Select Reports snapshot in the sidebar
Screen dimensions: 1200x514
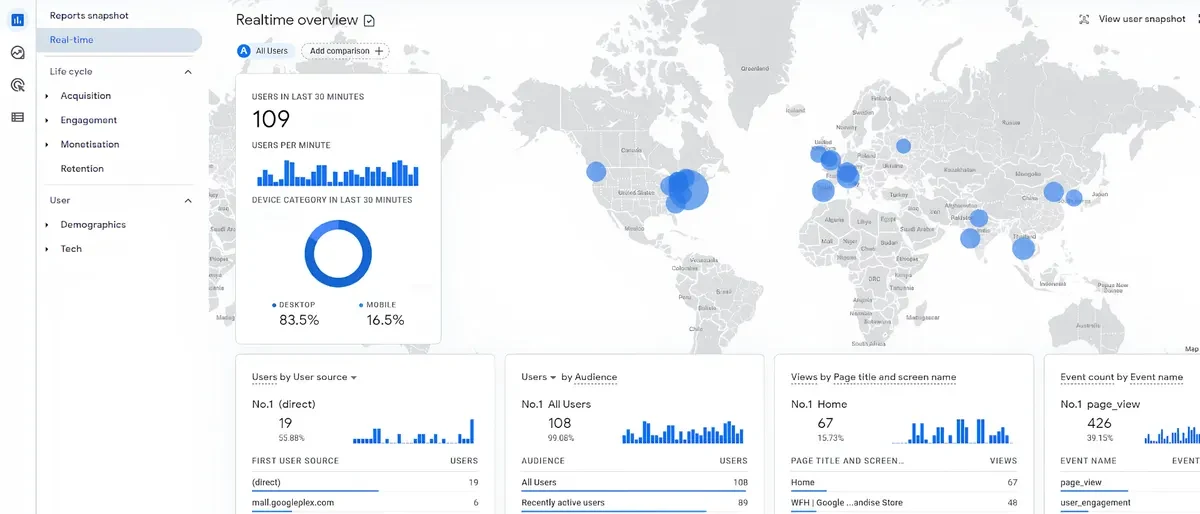point(89,16)
